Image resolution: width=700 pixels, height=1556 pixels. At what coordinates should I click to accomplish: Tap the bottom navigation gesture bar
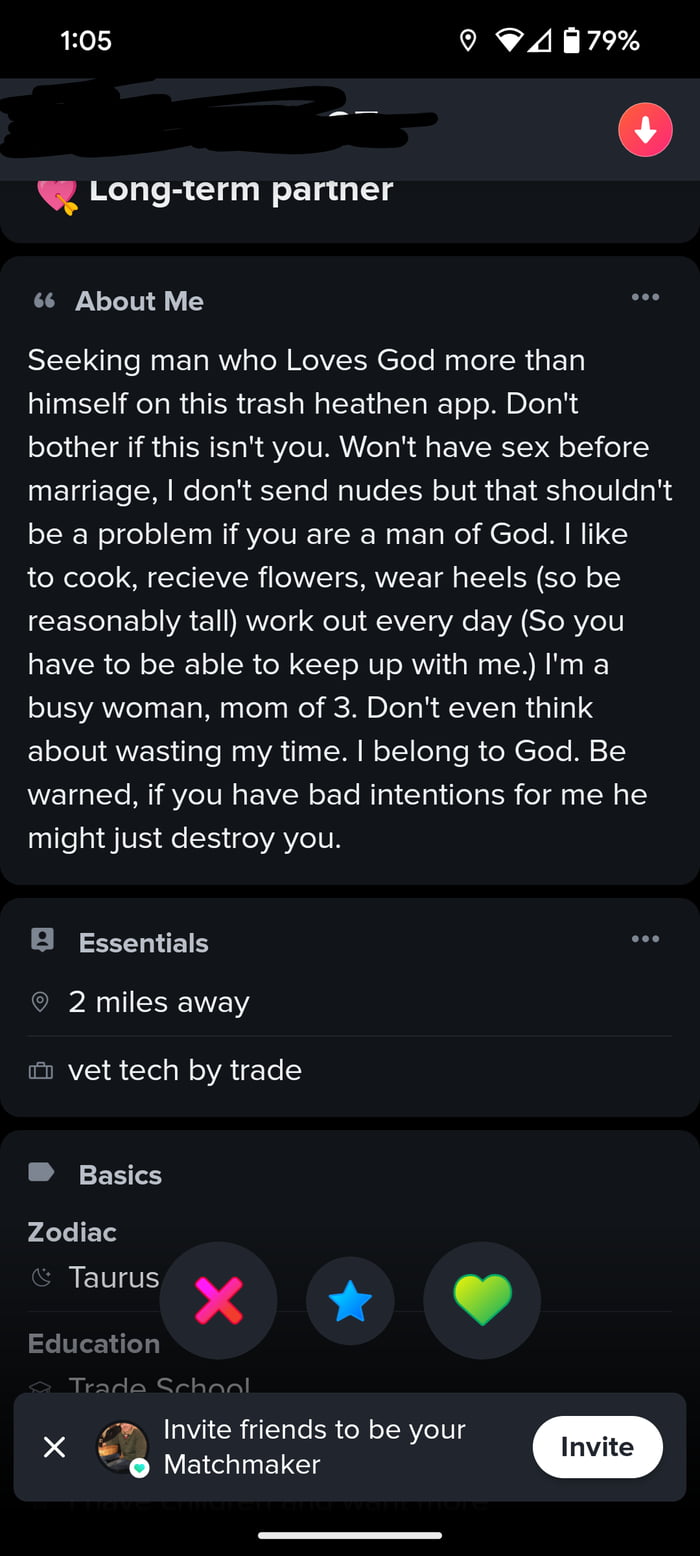(350, 1535)
